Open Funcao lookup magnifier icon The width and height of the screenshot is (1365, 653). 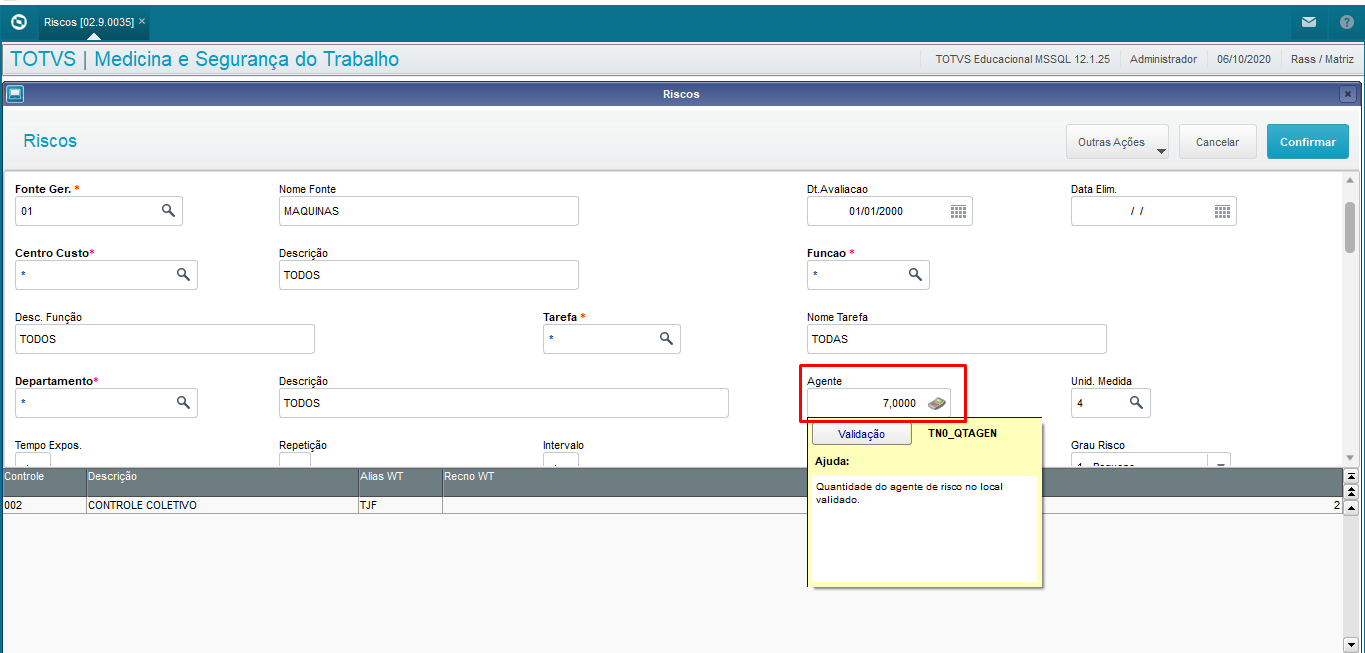[915, 275]
